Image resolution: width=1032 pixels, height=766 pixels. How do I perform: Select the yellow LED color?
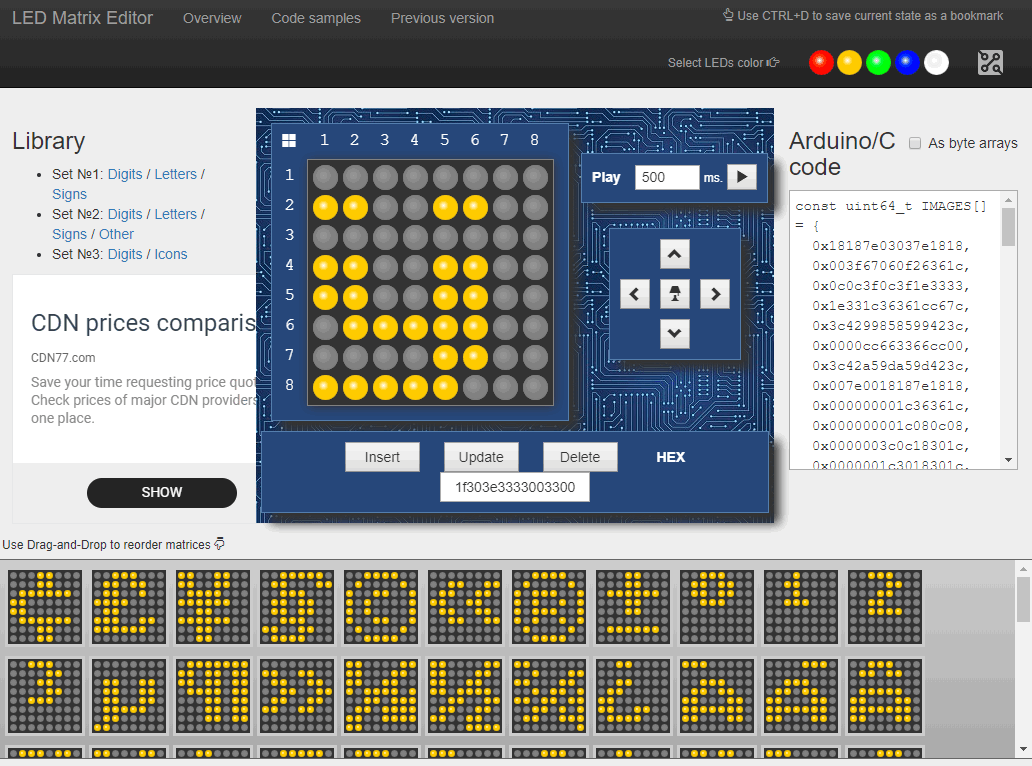click(849, 63)
